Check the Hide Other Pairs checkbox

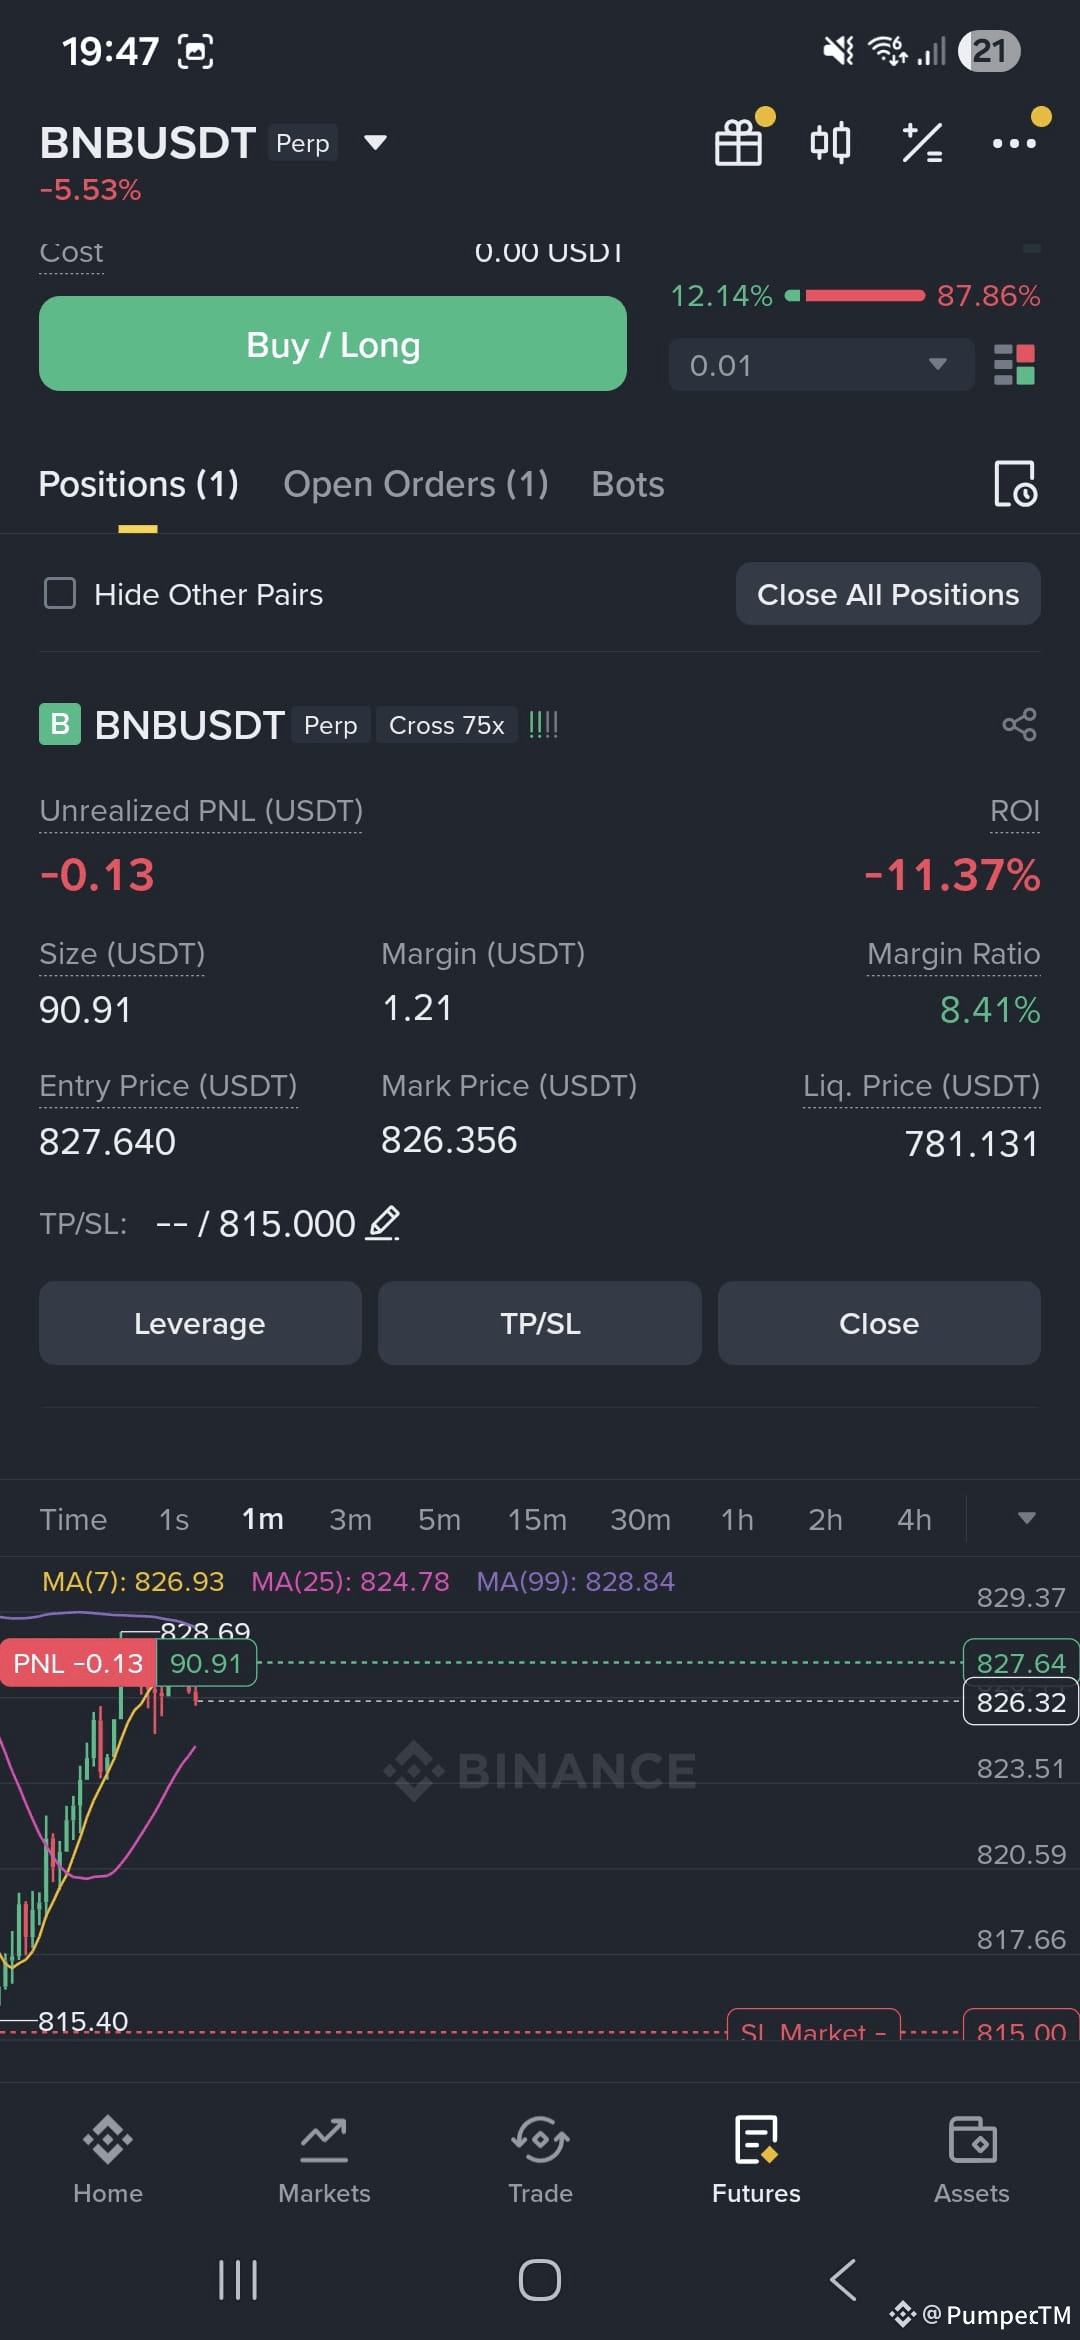click(x=60, y=594)
